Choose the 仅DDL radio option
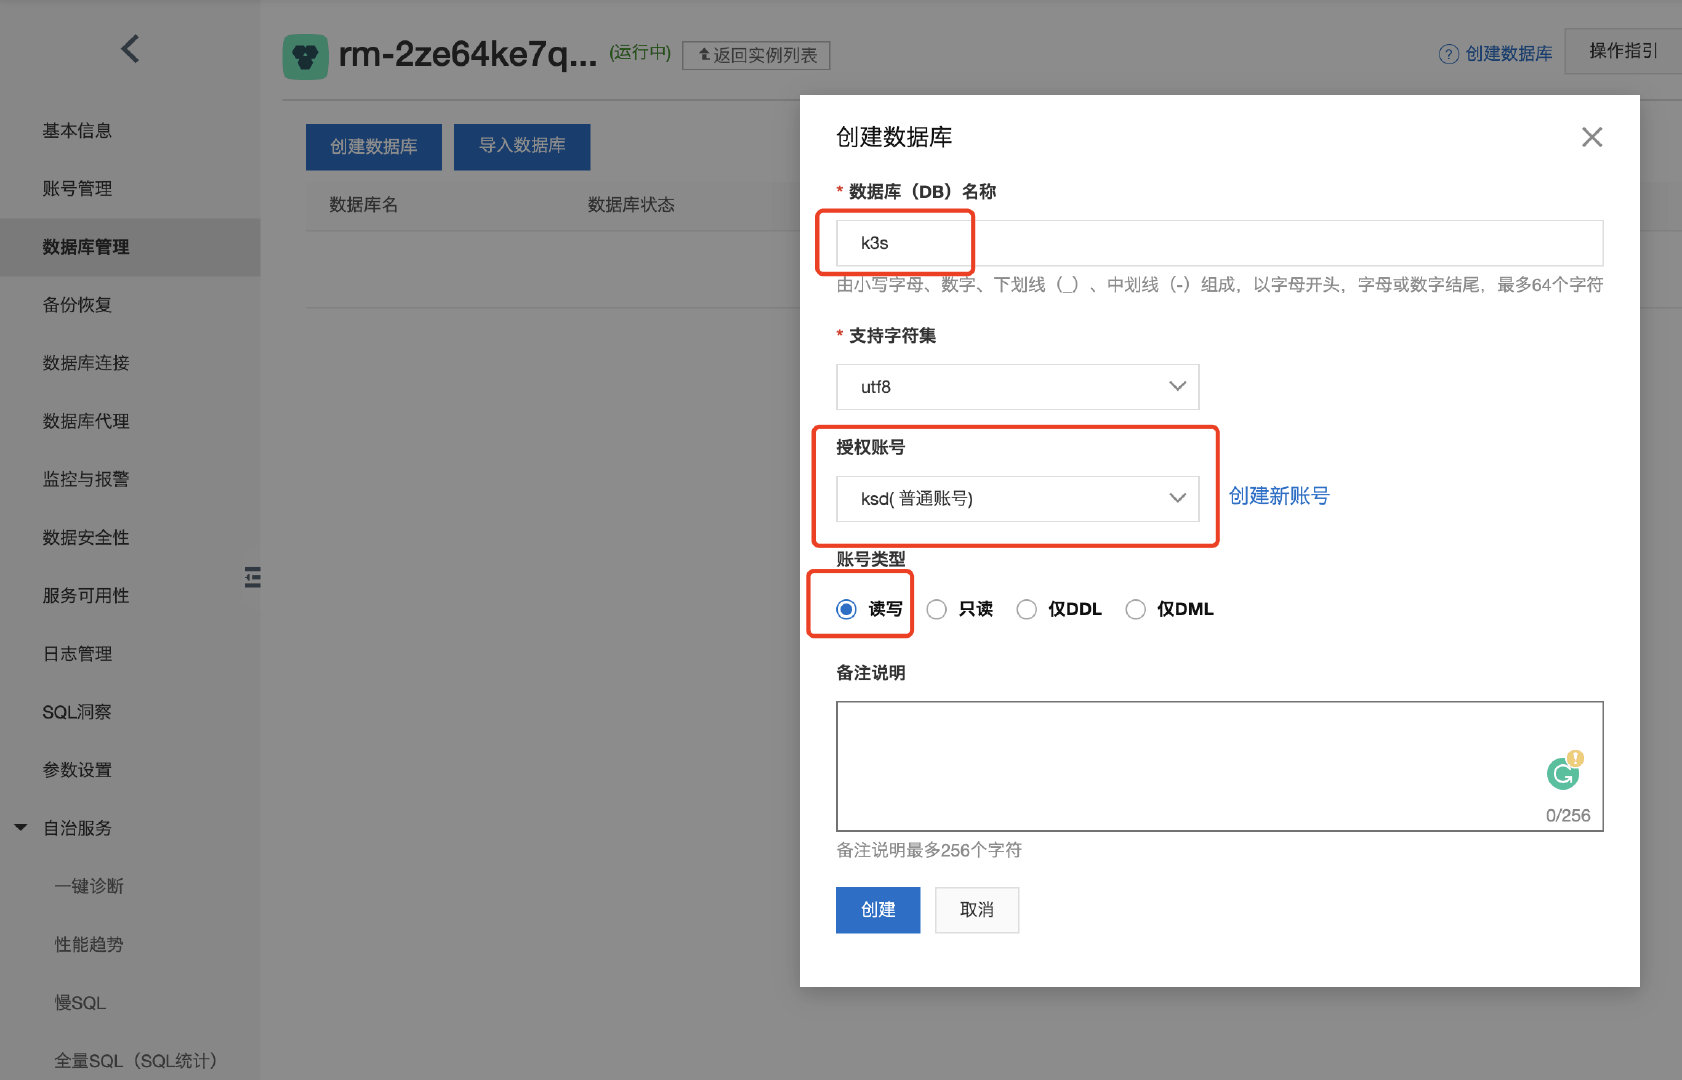1682x1080 pixels. coord(1026,609)
